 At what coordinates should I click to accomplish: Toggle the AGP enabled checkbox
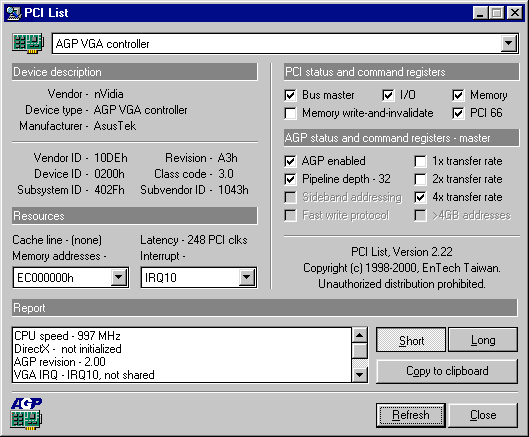[290, 161]
